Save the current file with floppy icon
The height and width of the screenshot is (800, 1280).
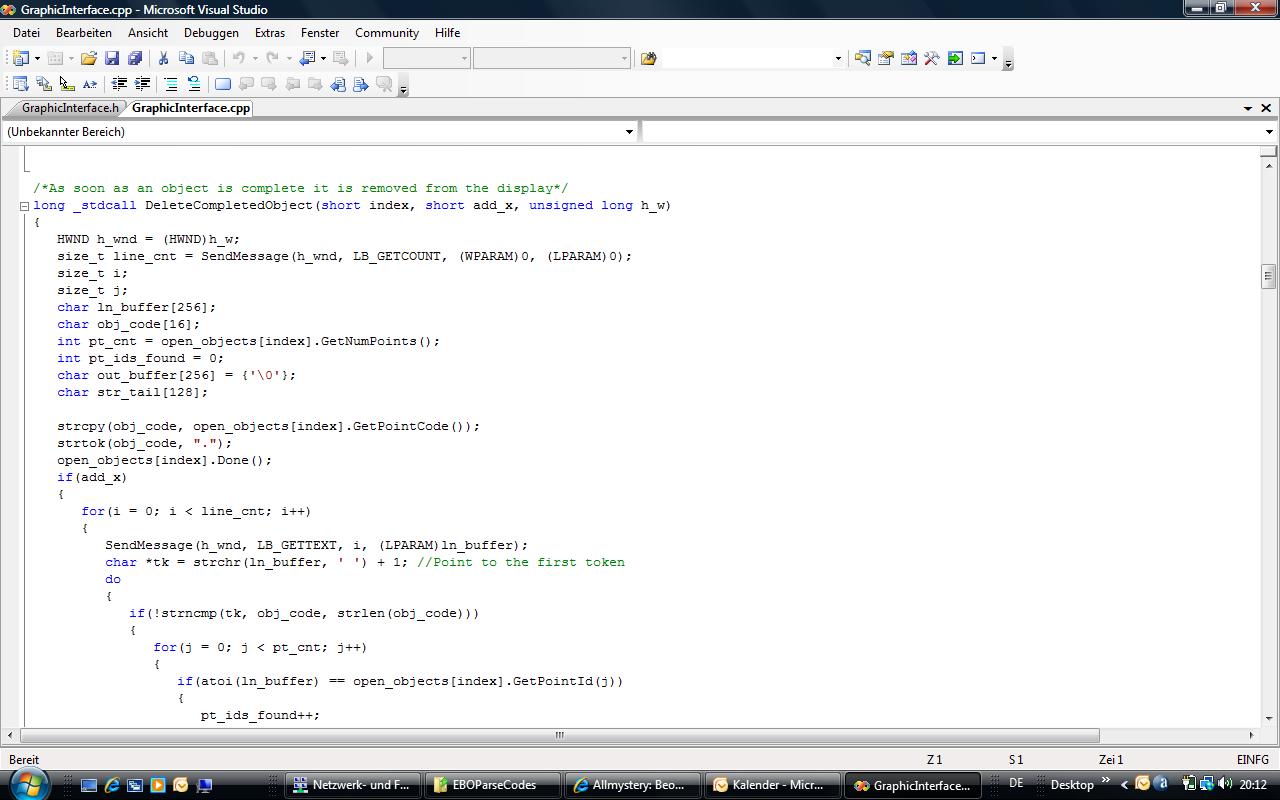[x=112, y=58]
